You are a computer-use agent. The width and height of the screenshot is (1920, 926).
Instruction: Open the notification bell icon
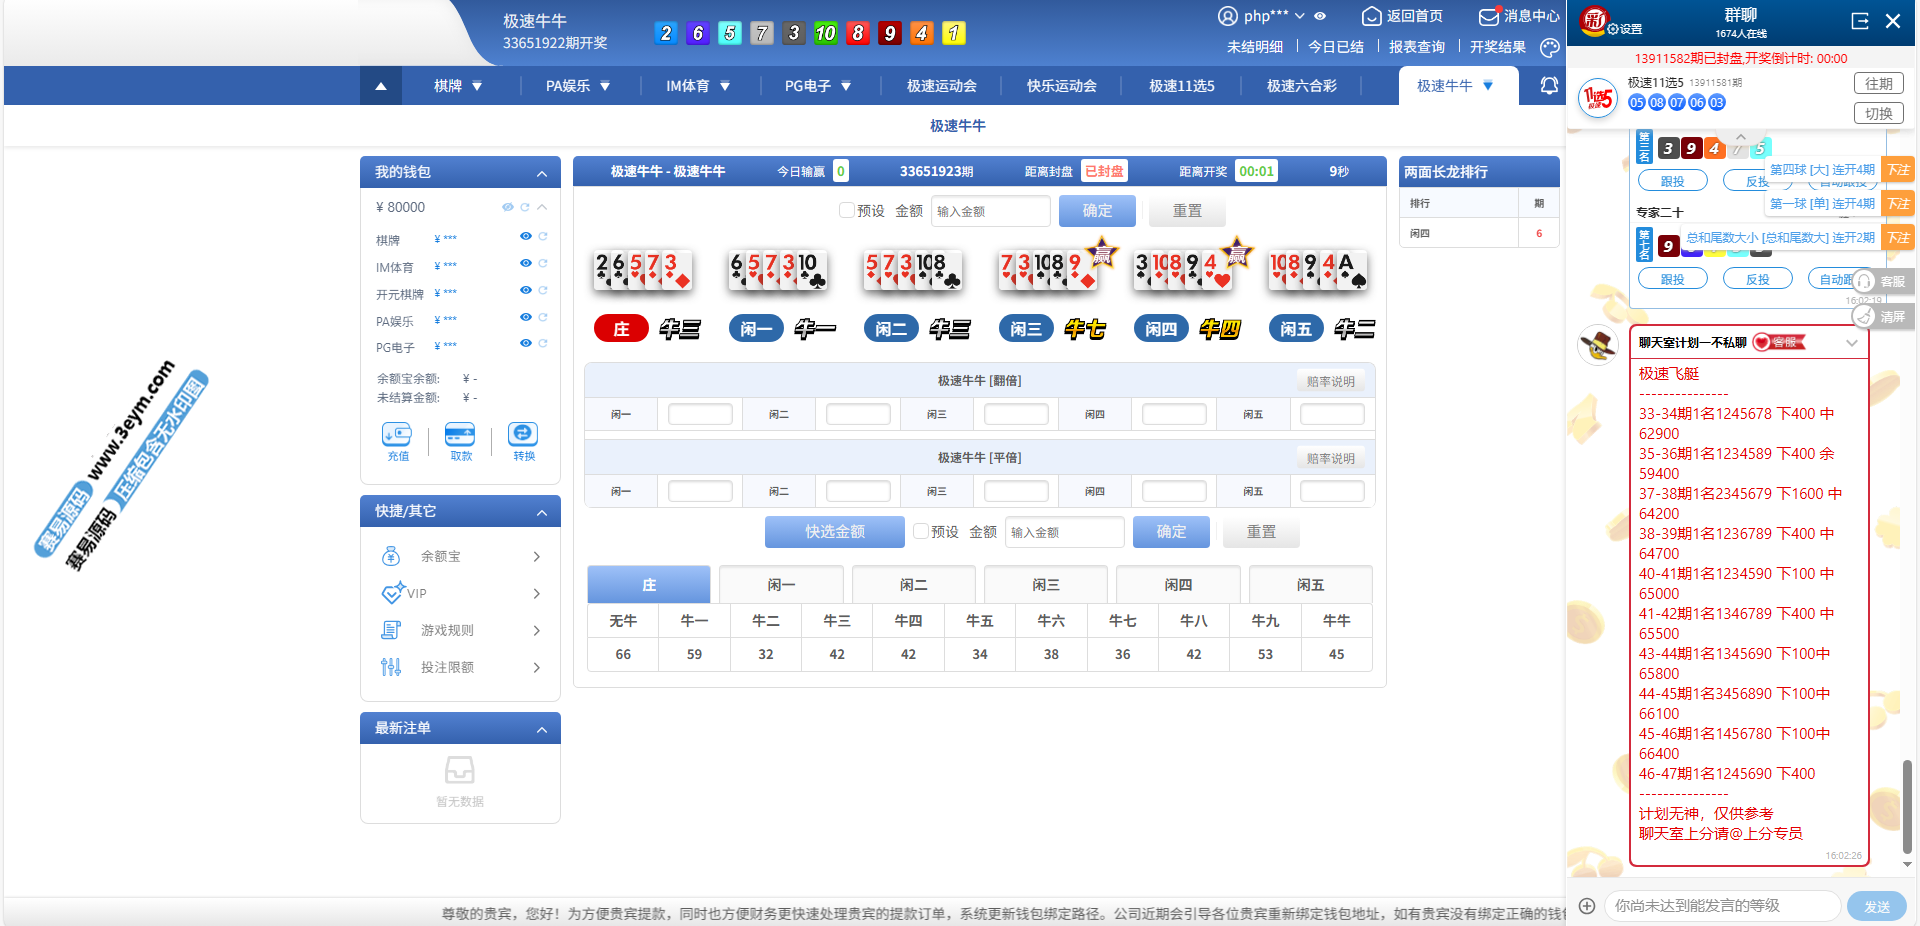(1549, 86)
